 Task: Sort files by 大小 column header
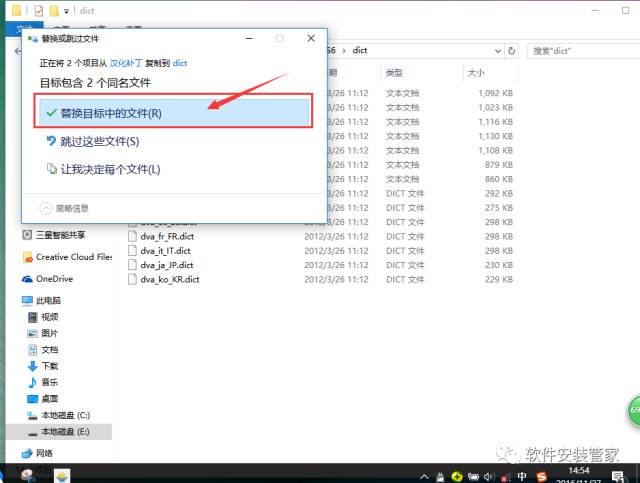[x=475, y=73]
